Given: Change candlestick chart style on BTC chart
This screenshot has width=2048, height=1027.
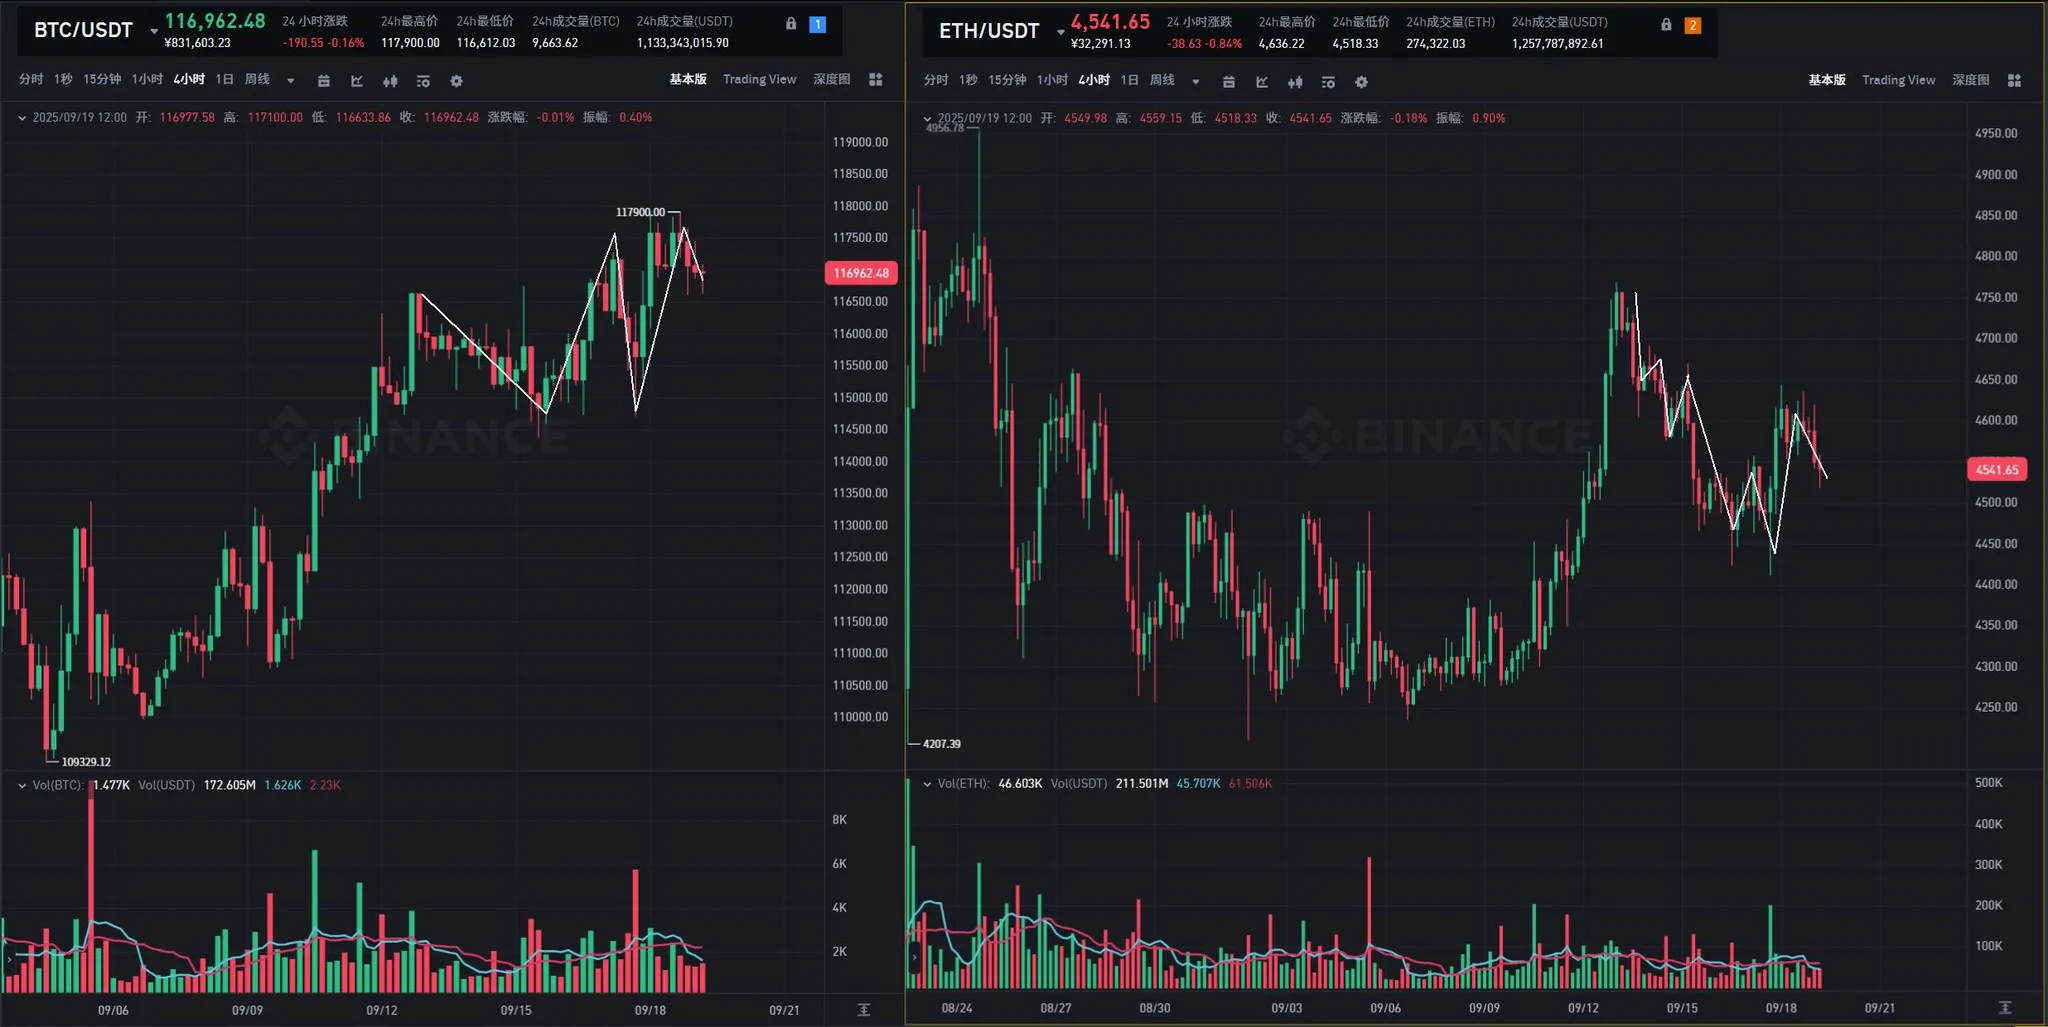Looking at the screenshot, I should click(x=390, y=81).
